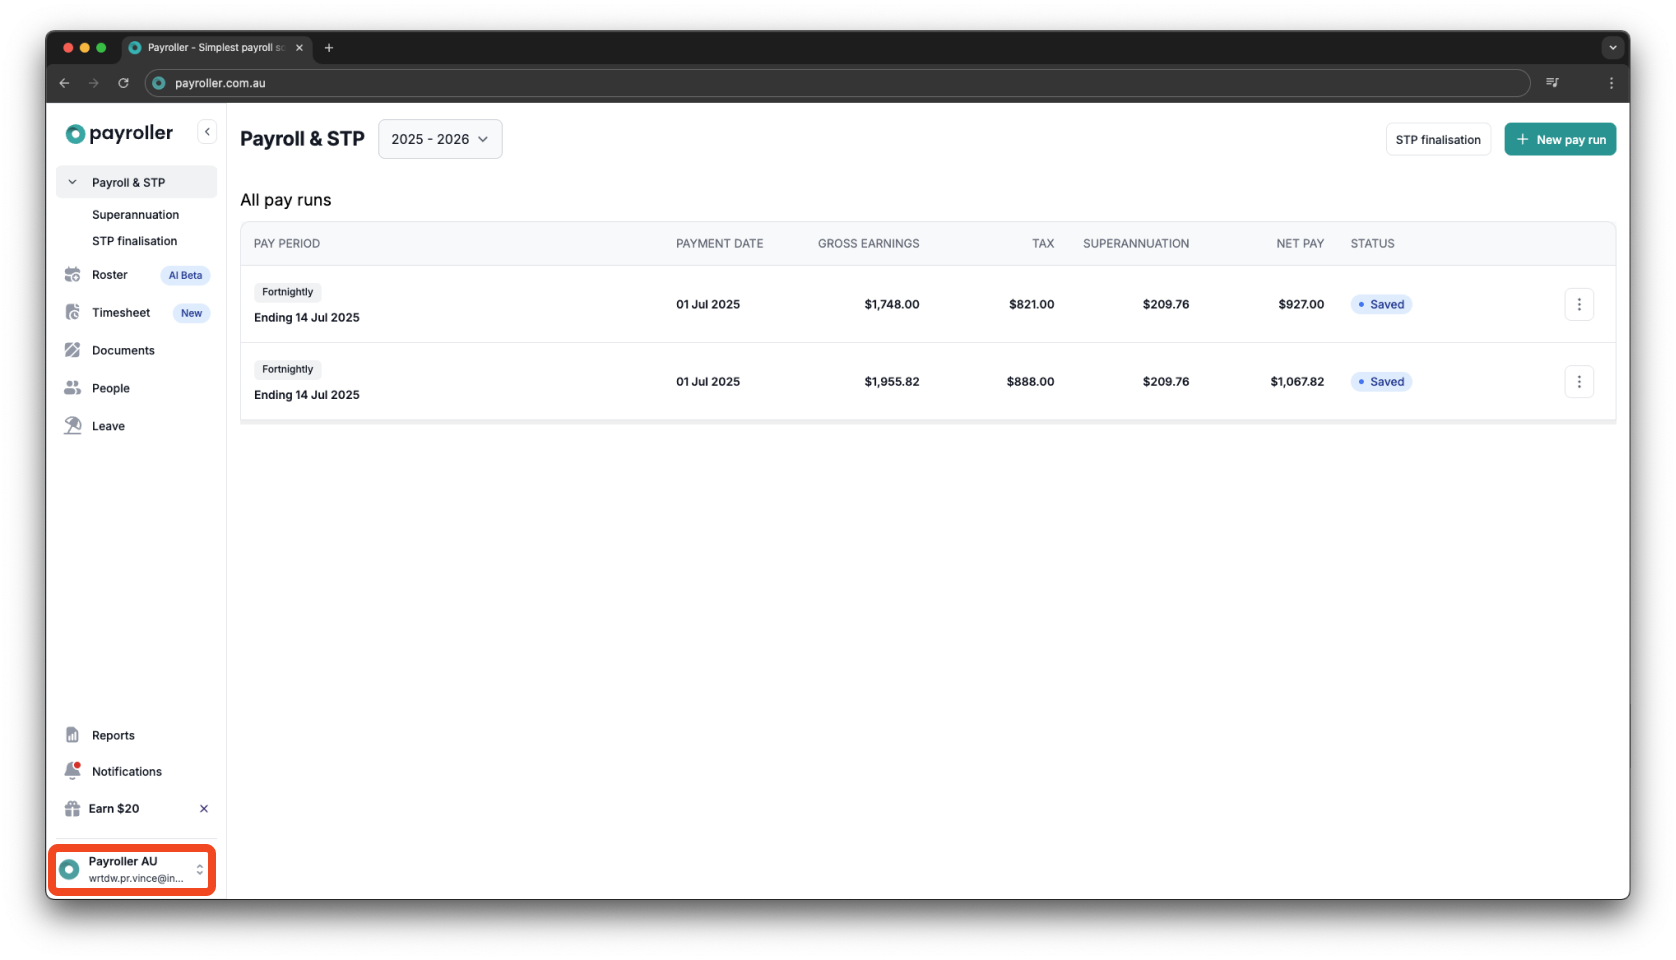Collapse the sidebar with the arrow button

[x=207, y=132]
